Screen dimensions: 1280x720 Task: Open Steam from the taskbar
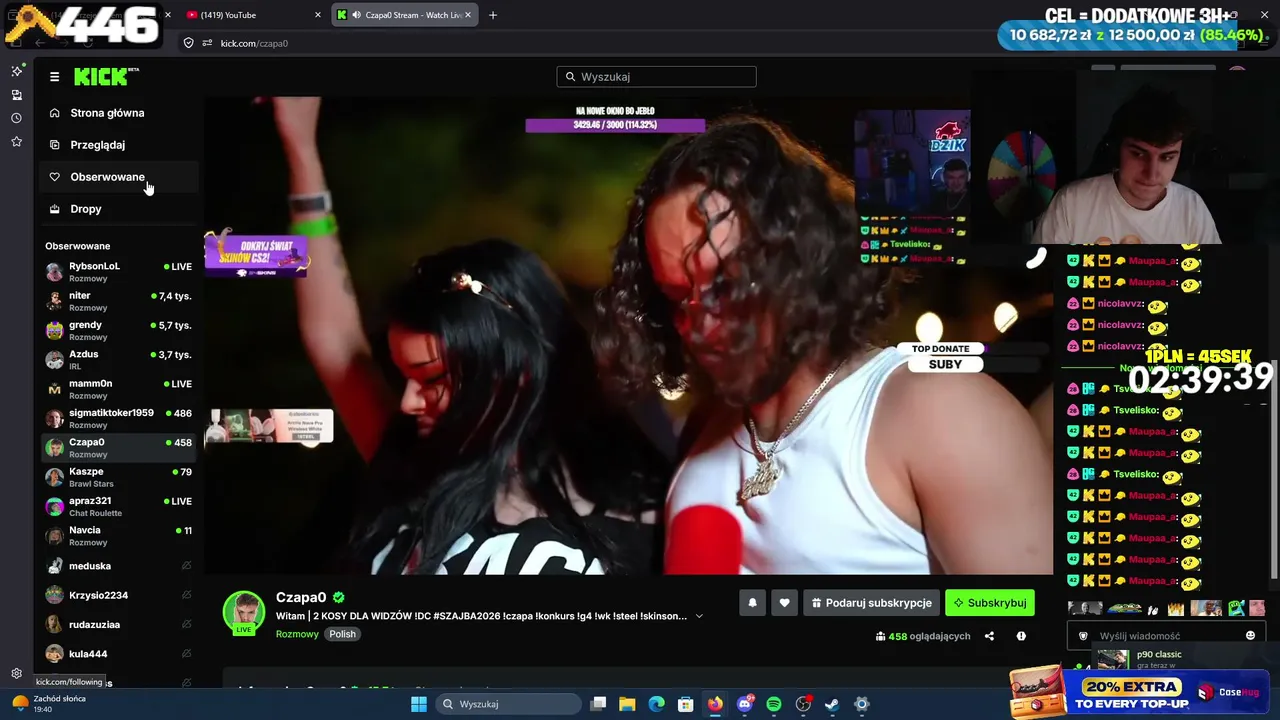coord(832,704)
